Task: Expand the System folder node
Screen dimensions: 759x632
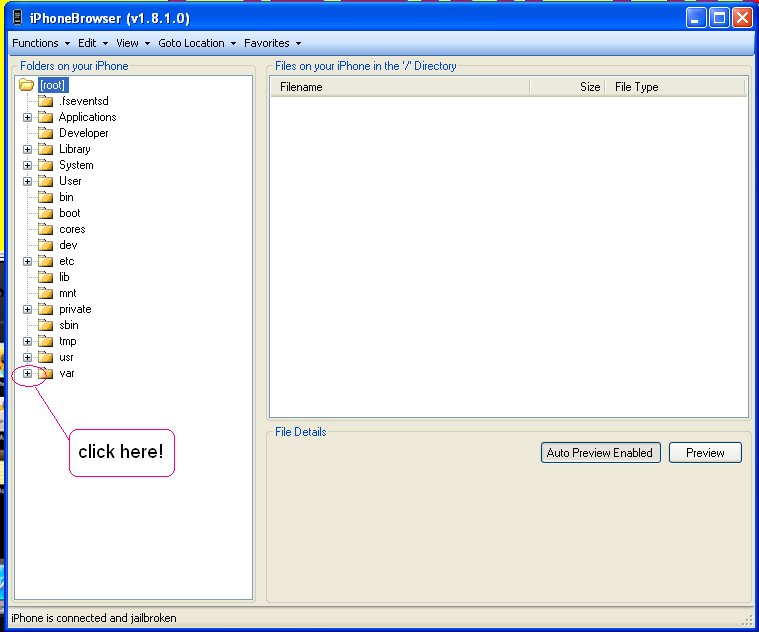Action: coord(28,165)
